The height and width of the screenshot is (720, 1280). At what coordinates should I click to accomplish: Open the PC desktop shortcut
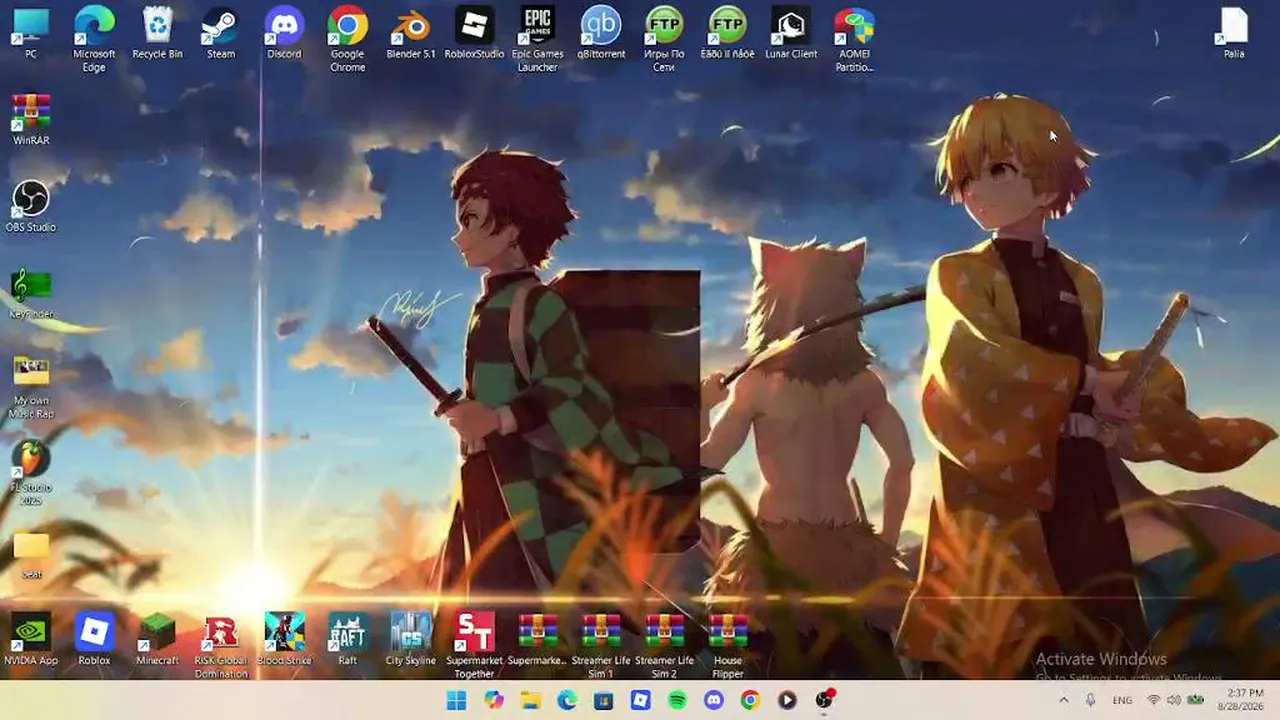[x=31, y=33]
